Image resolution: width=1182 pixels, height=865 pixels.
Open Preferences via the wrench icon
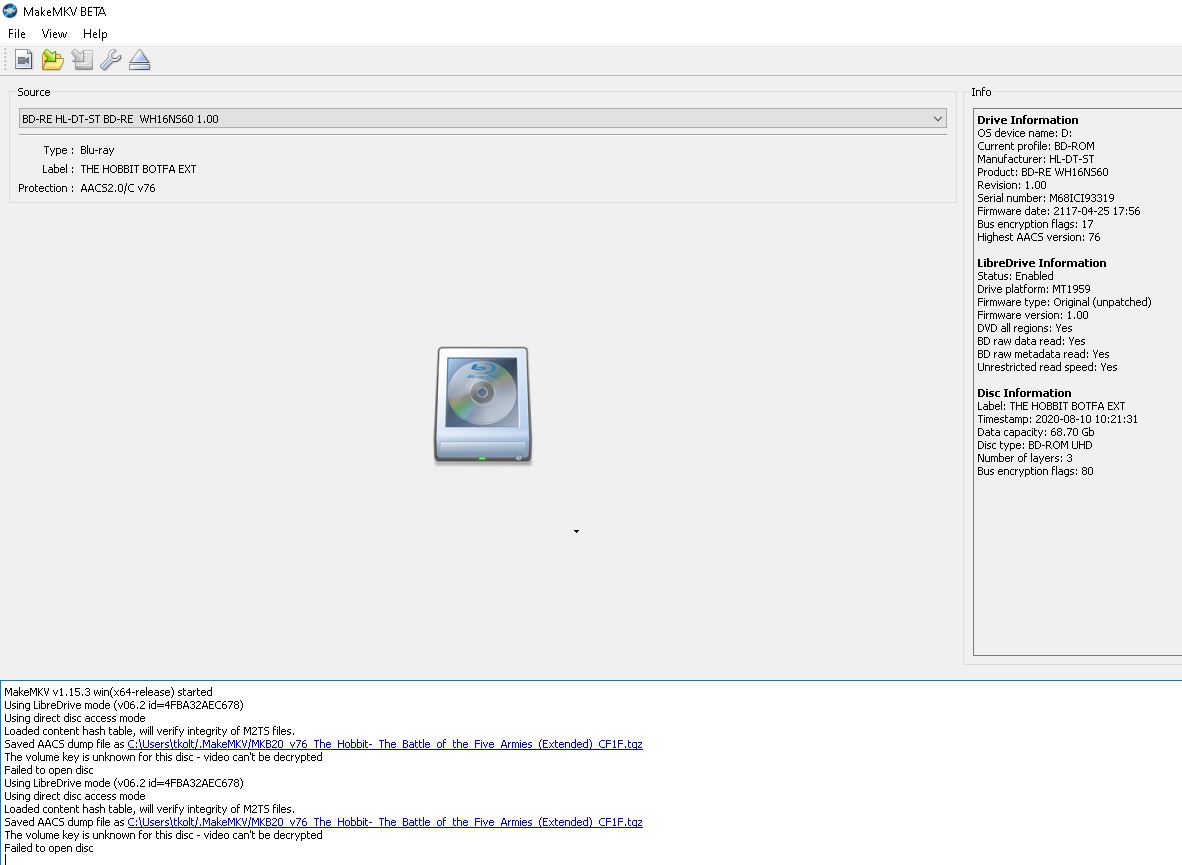[111, 60]
